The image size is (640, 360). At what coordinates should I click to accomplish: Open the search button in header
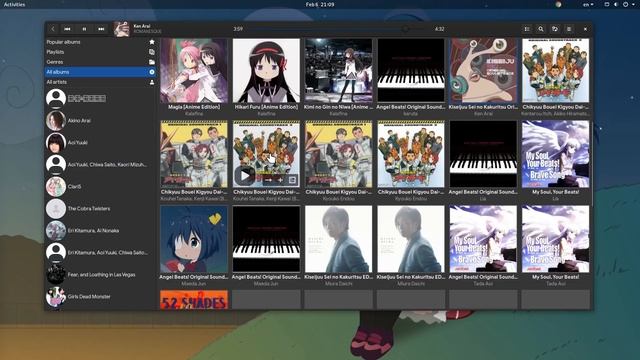[x=541, y=29]
